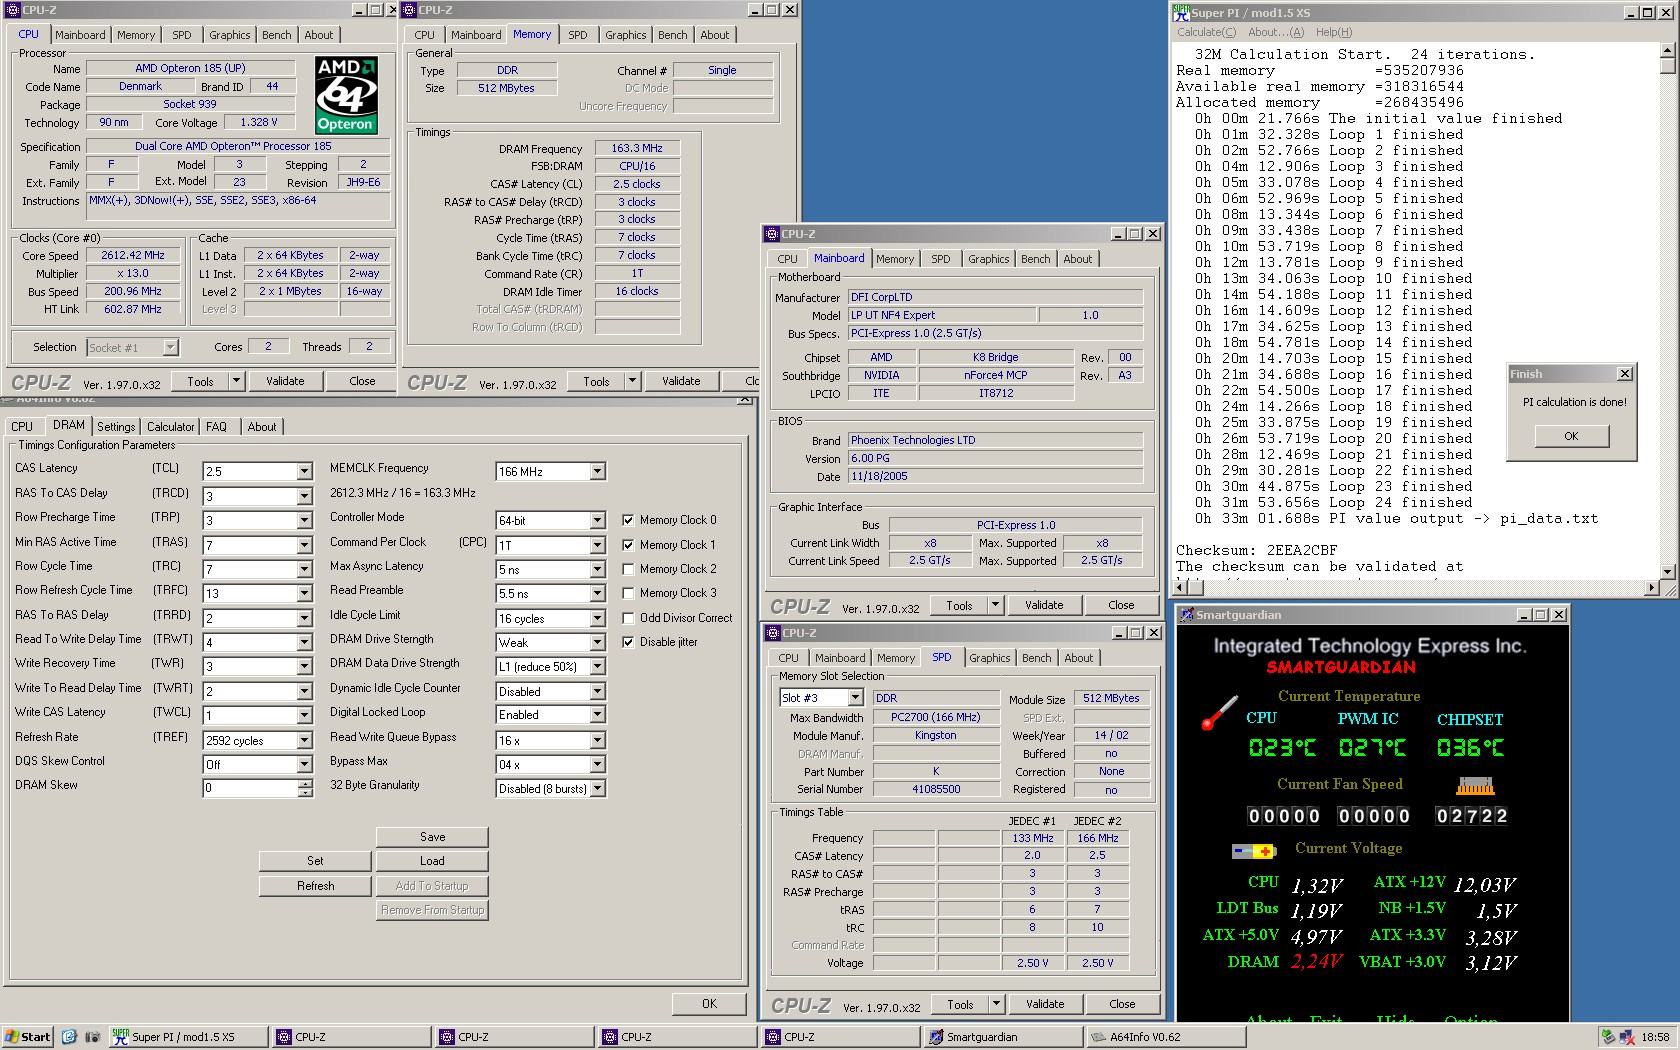Open Refresh Rate (TREF) dropdown

tap(304, 741)
